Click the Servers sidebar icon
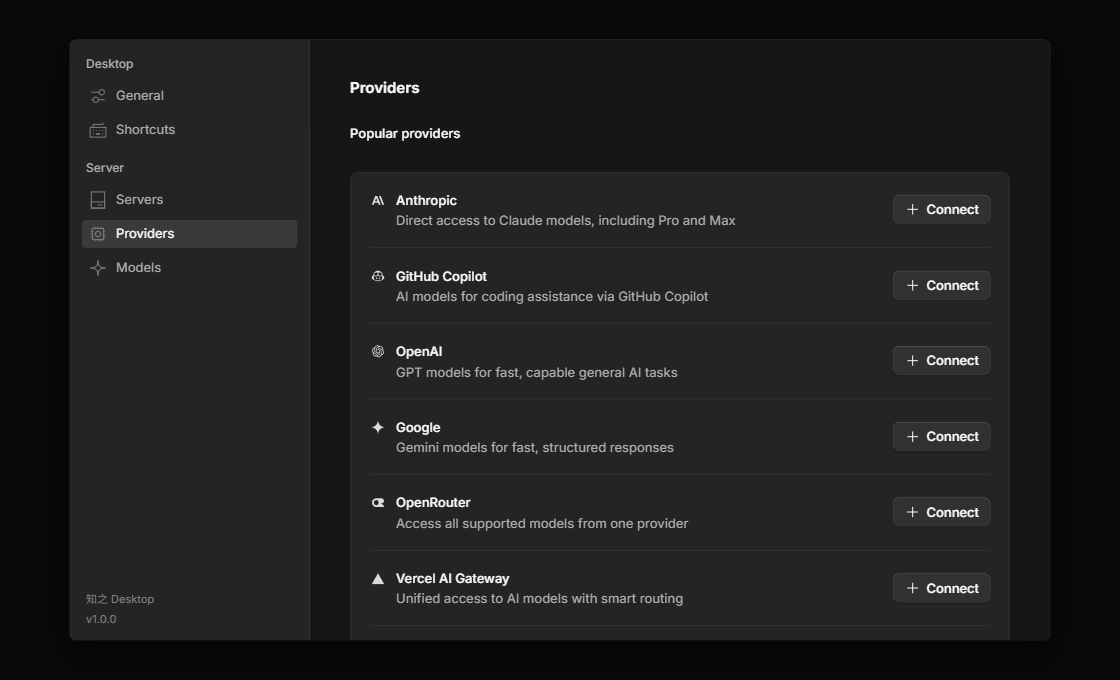 (x=98, y=200)
